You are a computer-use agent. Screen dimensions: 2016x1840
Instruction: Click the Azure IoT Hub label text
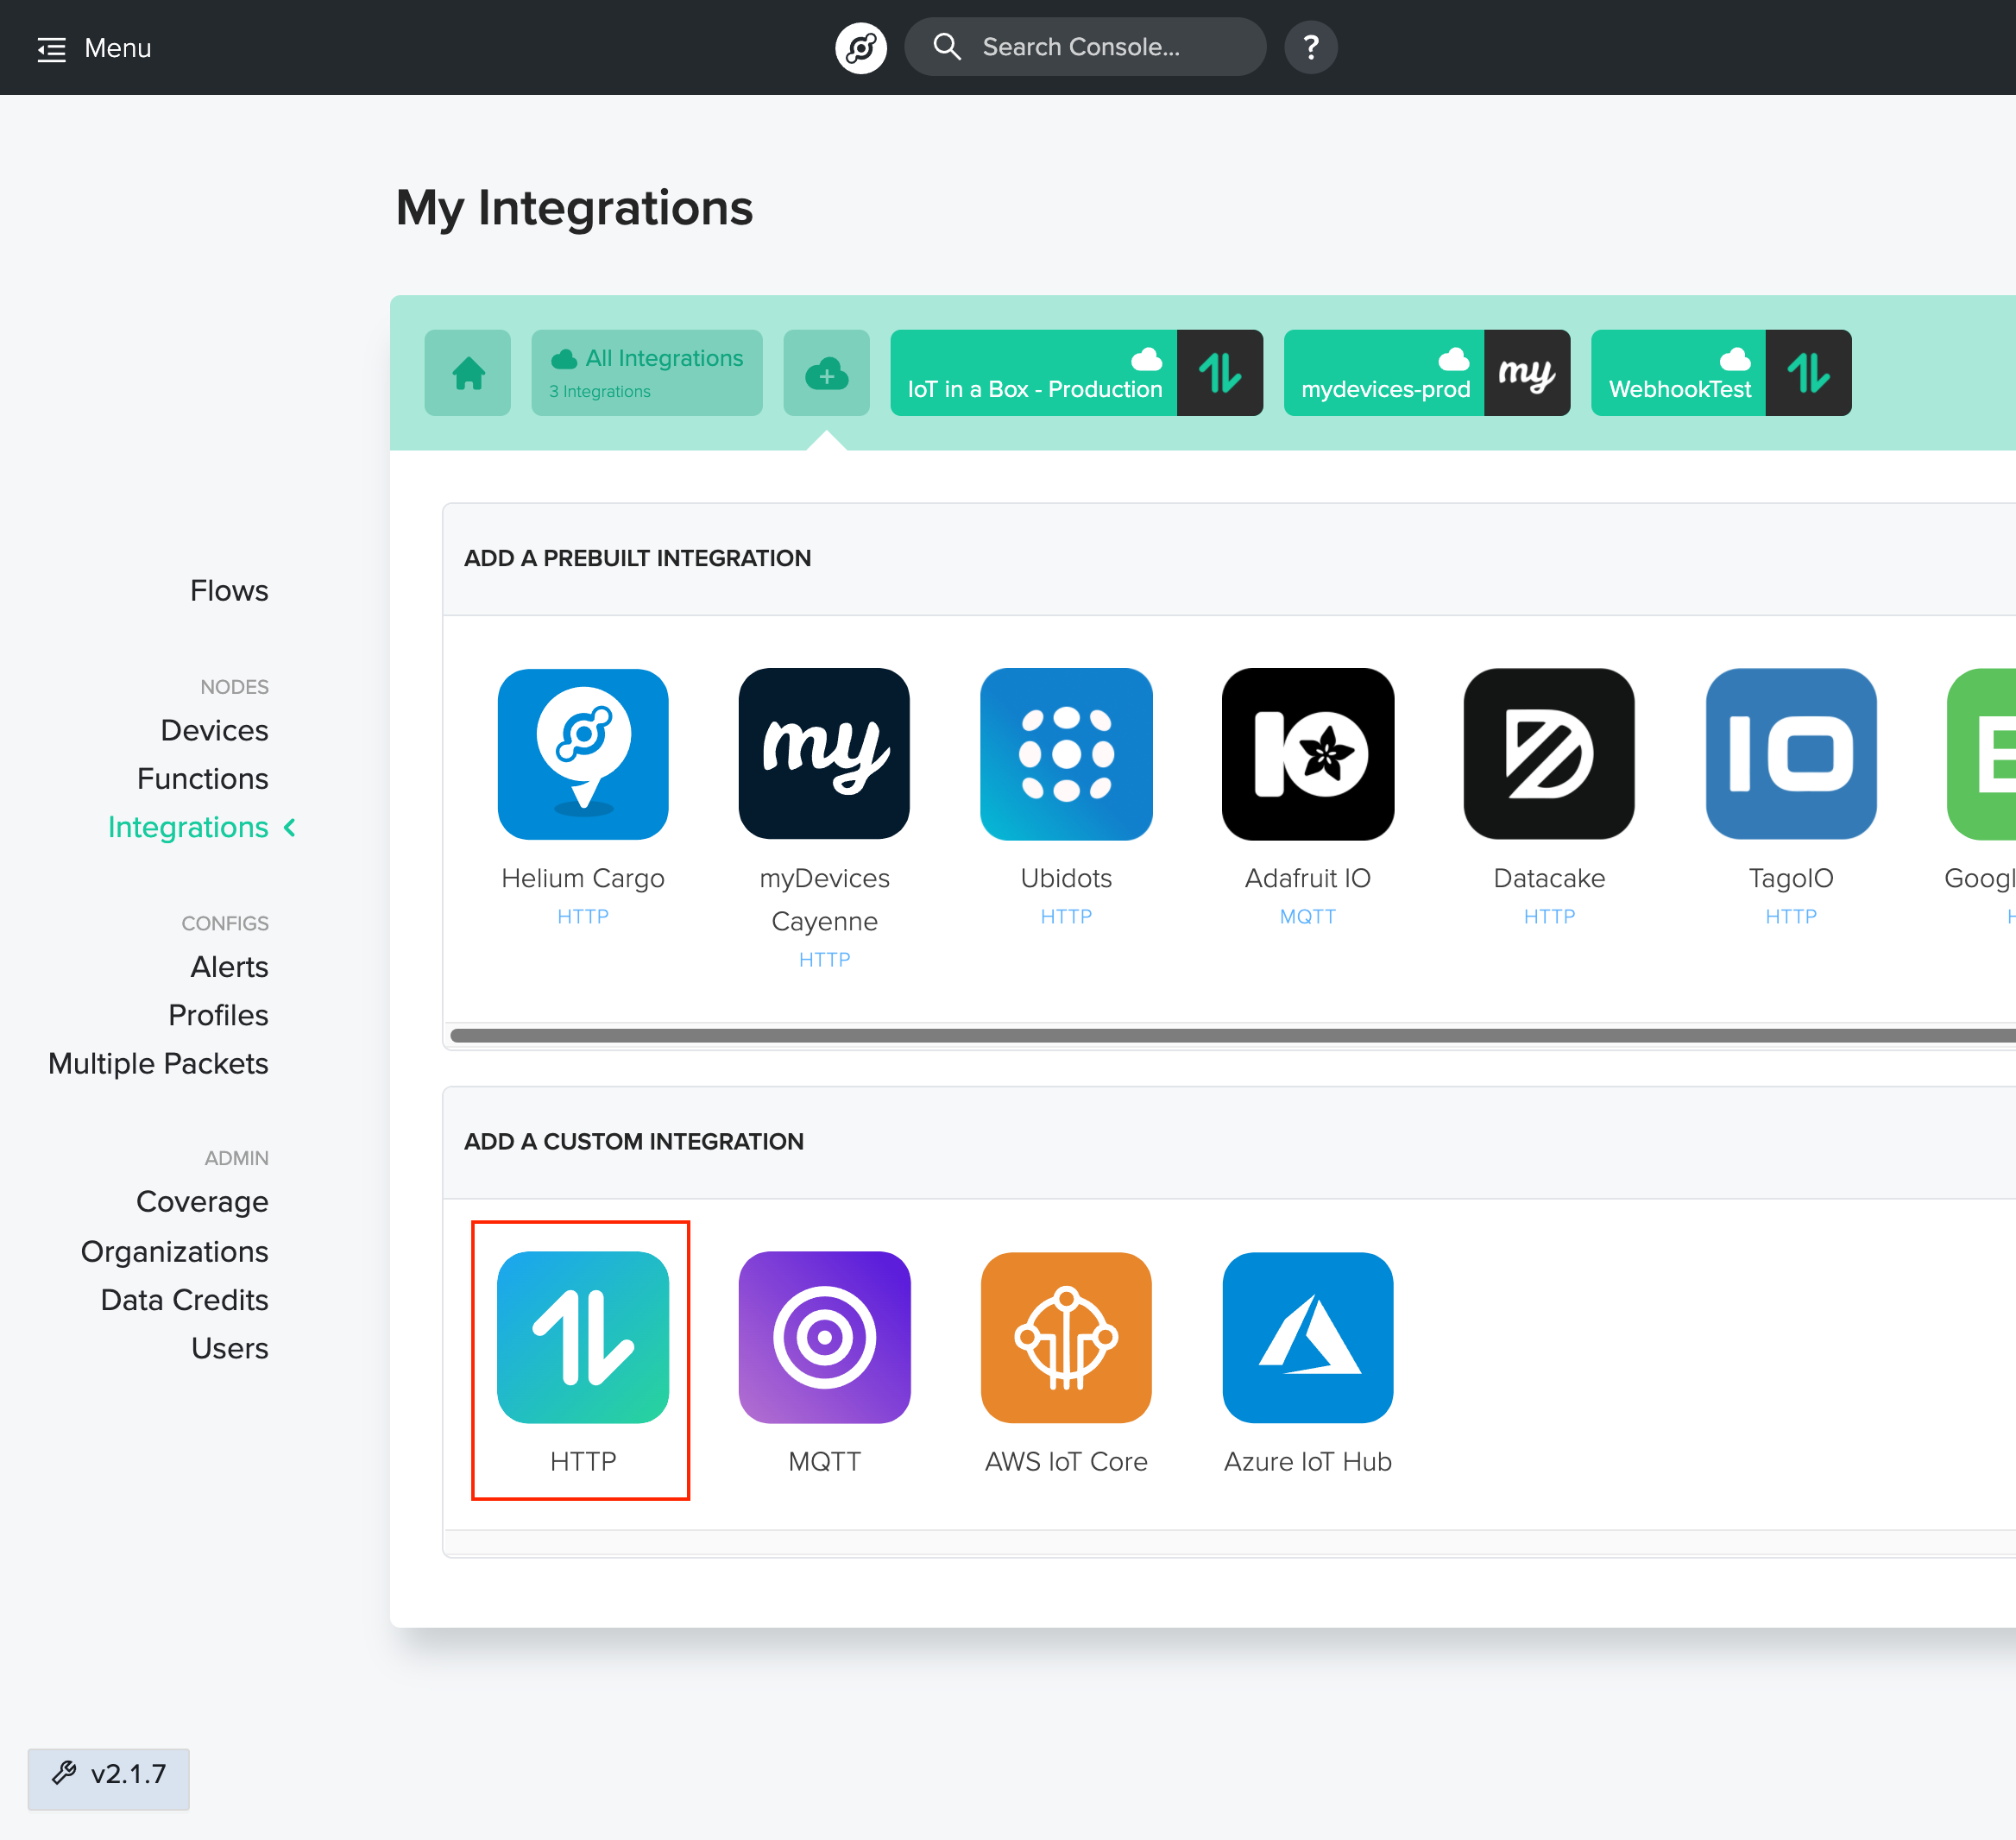click(1308, 1462)
